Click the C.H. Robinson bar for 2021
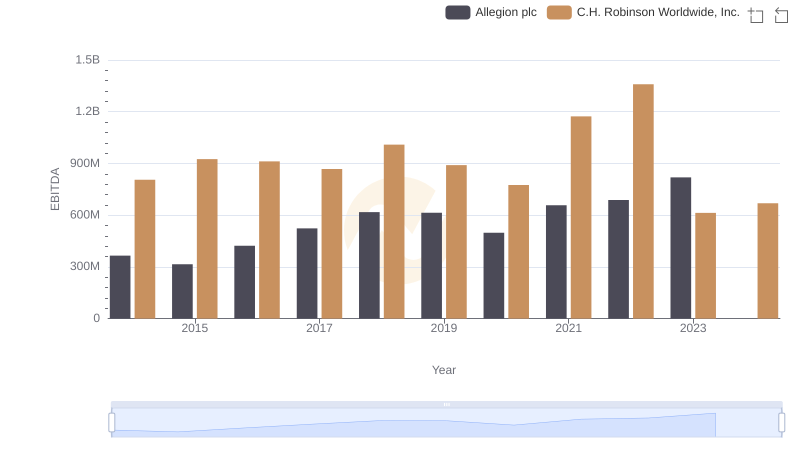The height and width of the screenshot is (461, 800). click(x=581, y=217)
